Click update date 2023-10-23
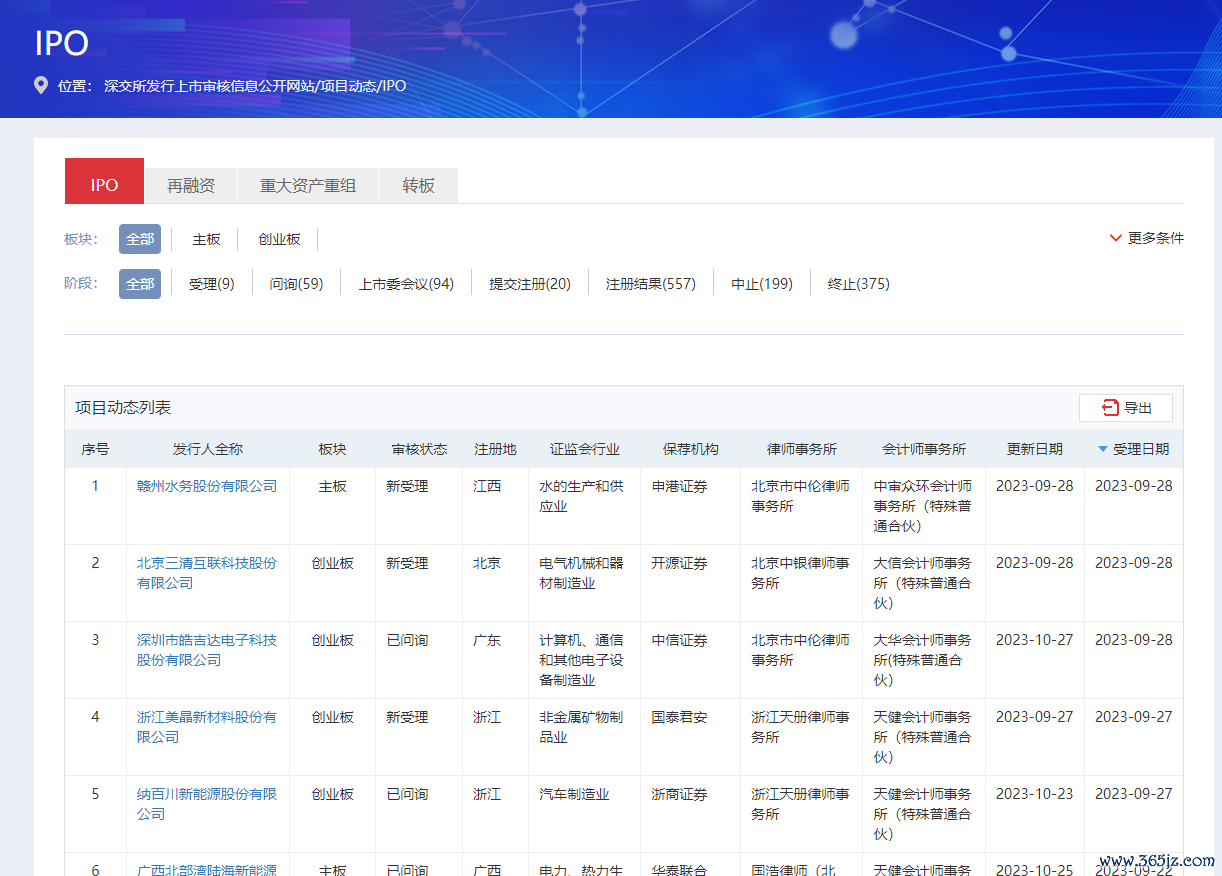The width and height of the screenshot is (1222, 876). tap(1035, 794)
